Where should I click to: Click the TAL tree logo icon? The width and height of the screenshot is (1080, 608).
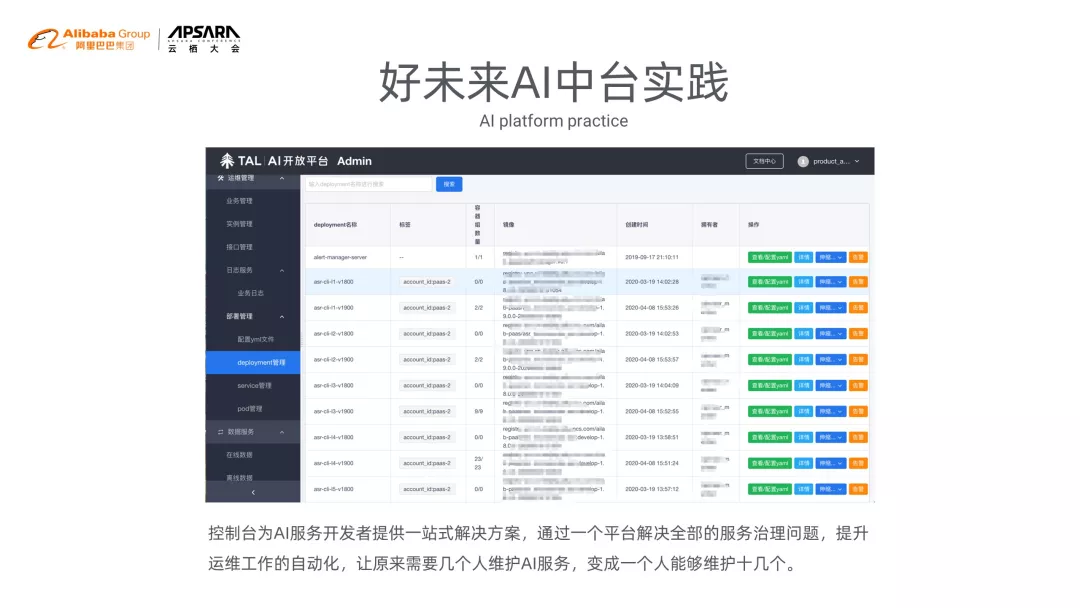coord(227,161)
